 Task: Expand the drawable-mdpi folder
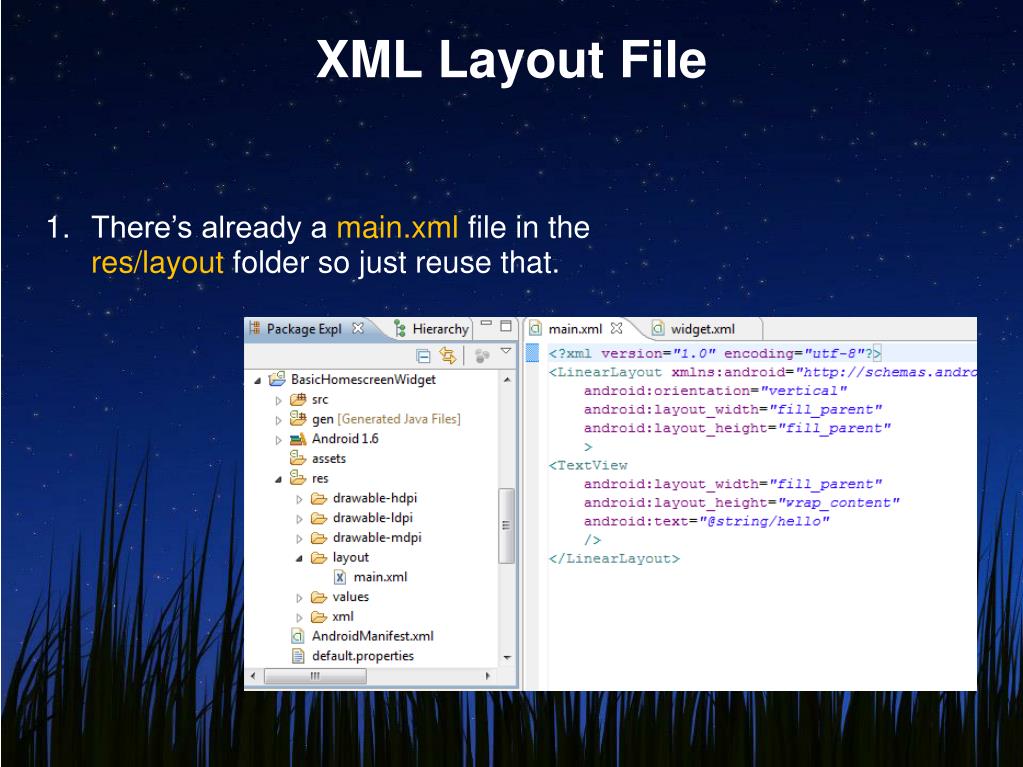pyautogui.click(x=299, y=538)
